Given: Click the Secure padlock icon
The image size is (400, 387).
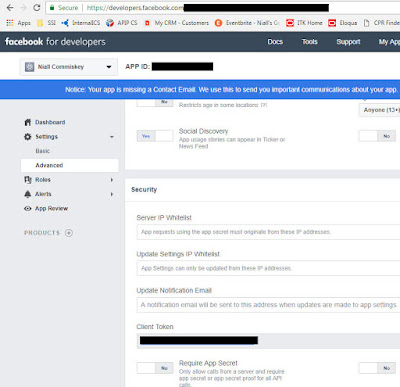Looking at the screenshot, I should (x=52, y=7).
